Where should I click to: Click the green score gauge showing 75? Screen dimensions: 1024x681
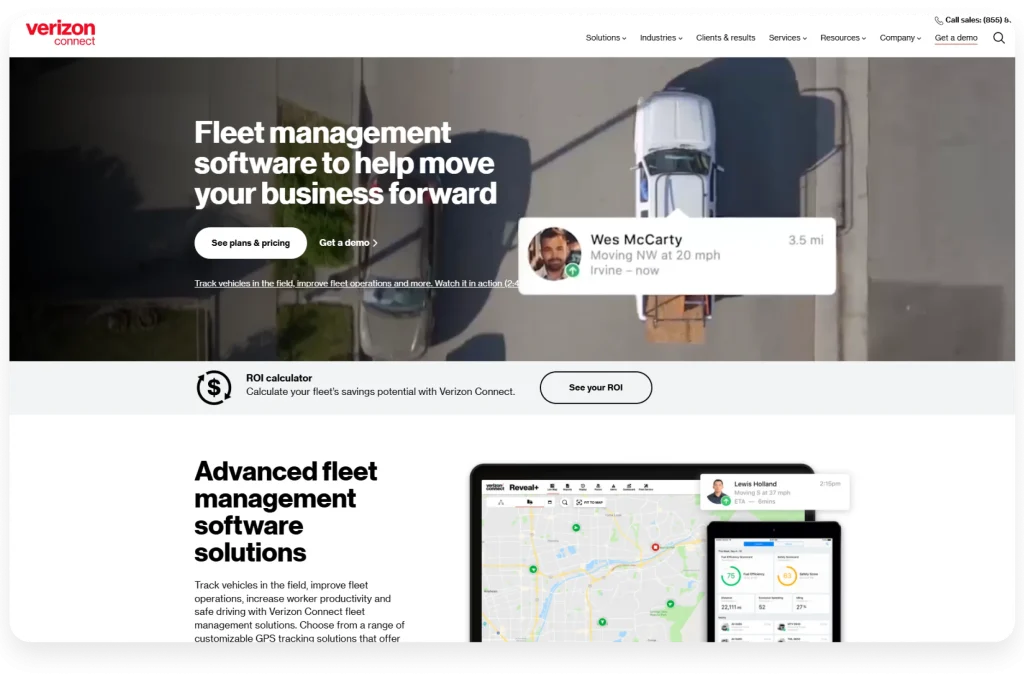click(731, 576)
